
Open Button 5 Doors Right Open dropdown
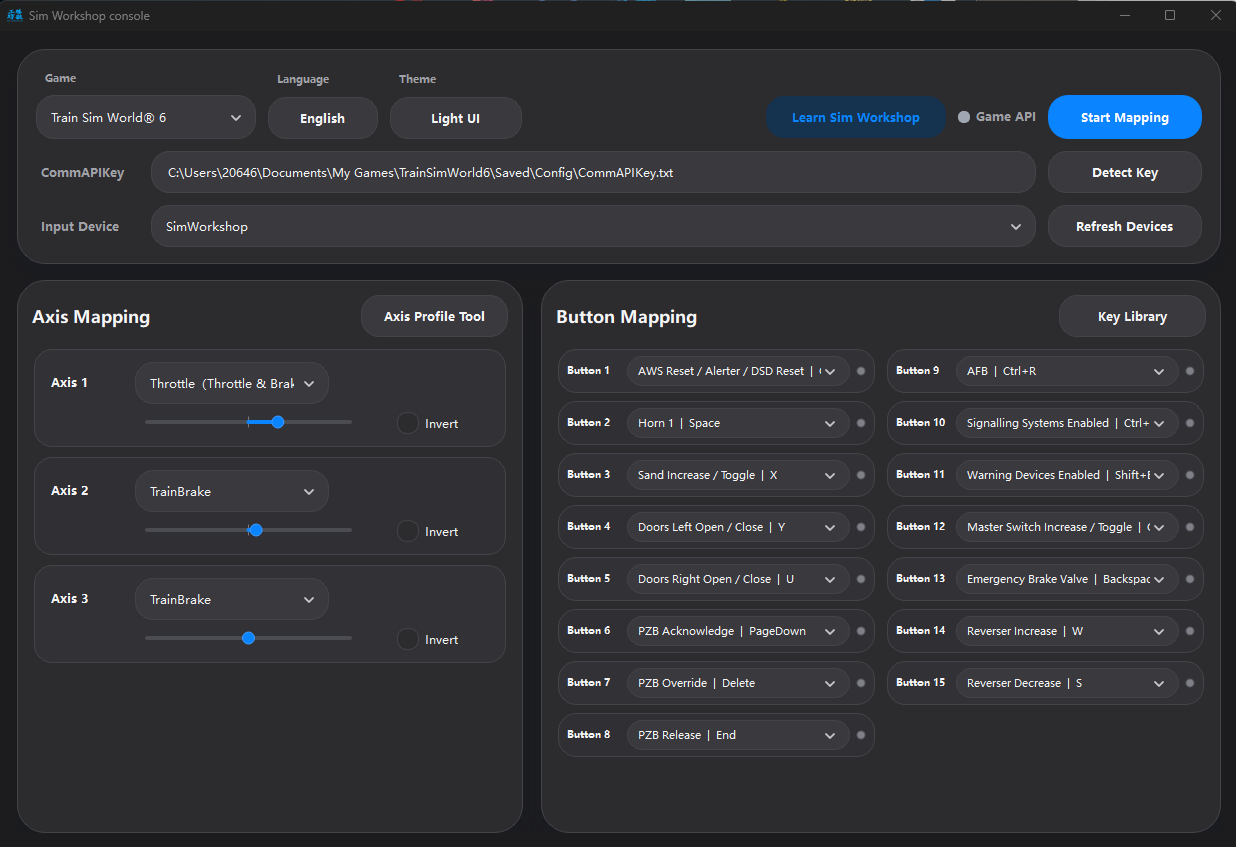(738, 579)
